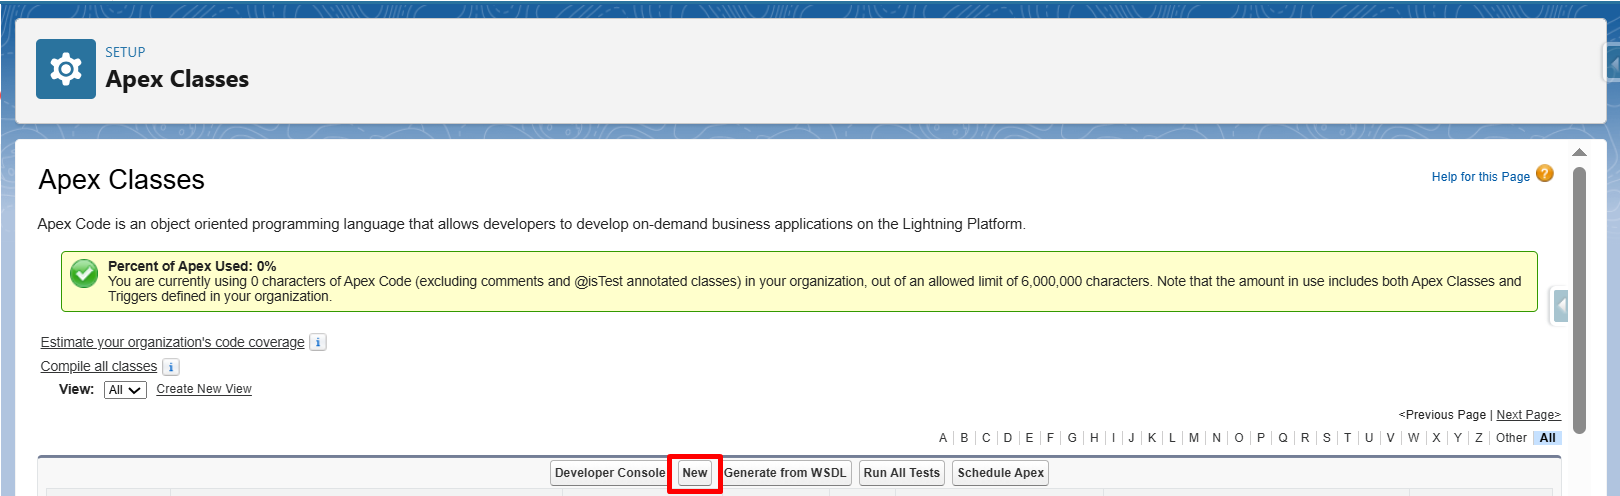
Task: Filter classes by letter M
Action: click(1194, 438)
